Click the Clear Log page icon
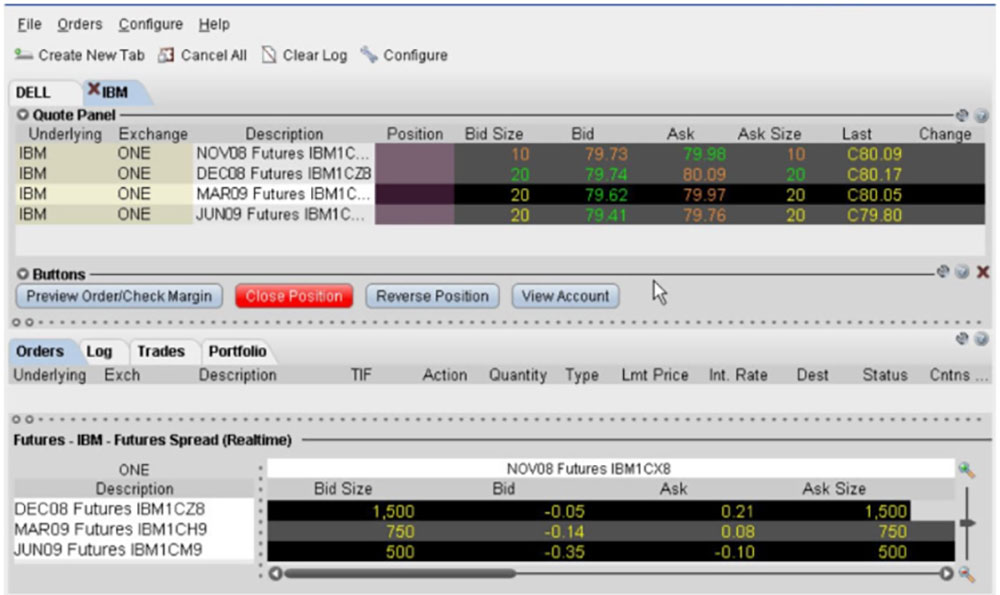 tap(269, 55)
